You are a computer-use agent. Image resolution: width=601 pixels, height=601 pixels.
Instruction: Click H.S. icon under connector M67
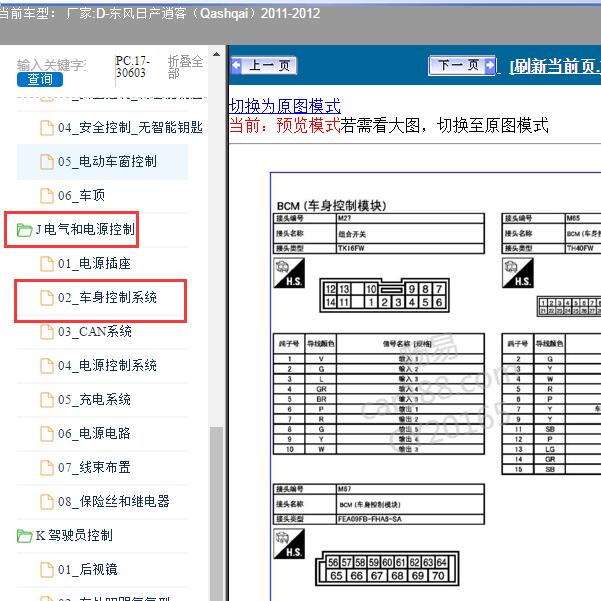289,544
